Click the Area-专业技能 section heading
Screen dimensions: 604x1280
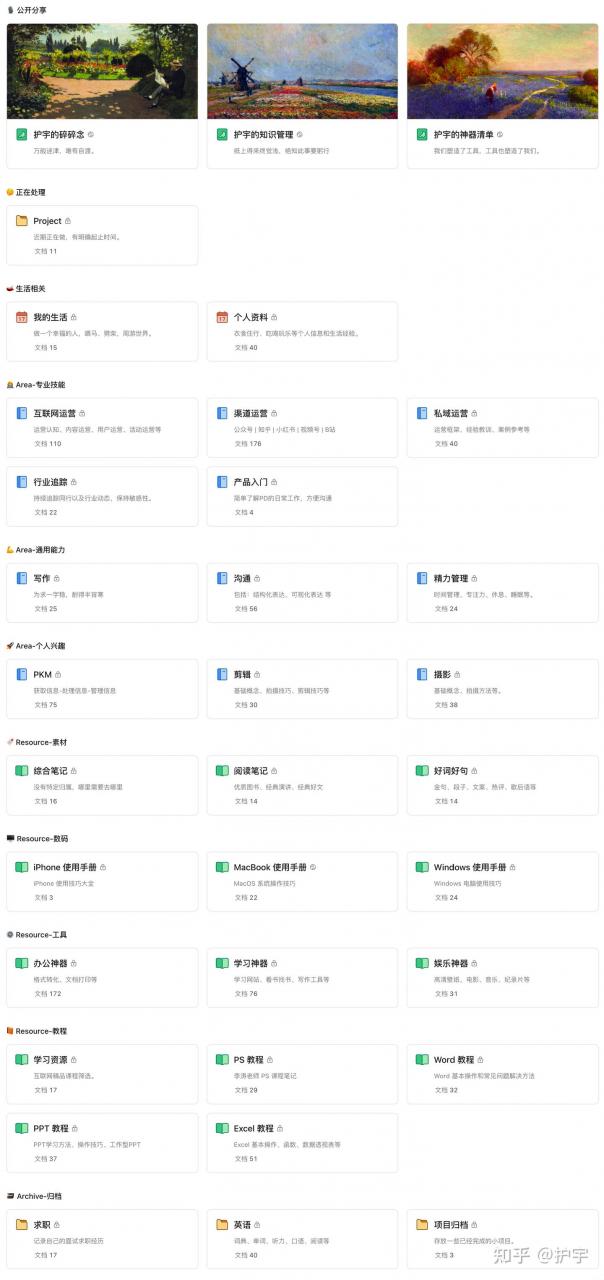(x=41, y=385)
